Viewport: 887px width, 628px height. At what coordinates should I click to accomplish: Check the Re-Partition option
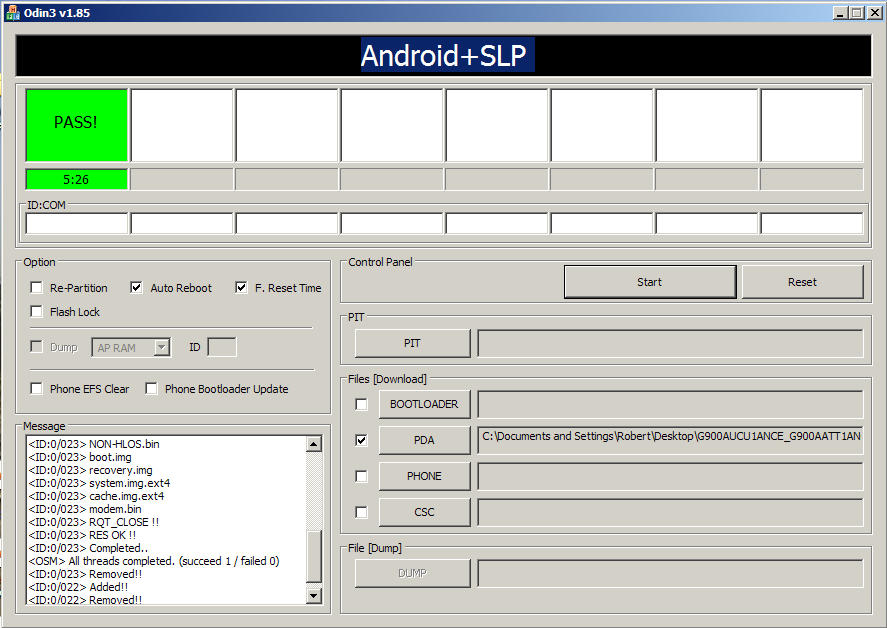tap(37, 288)
